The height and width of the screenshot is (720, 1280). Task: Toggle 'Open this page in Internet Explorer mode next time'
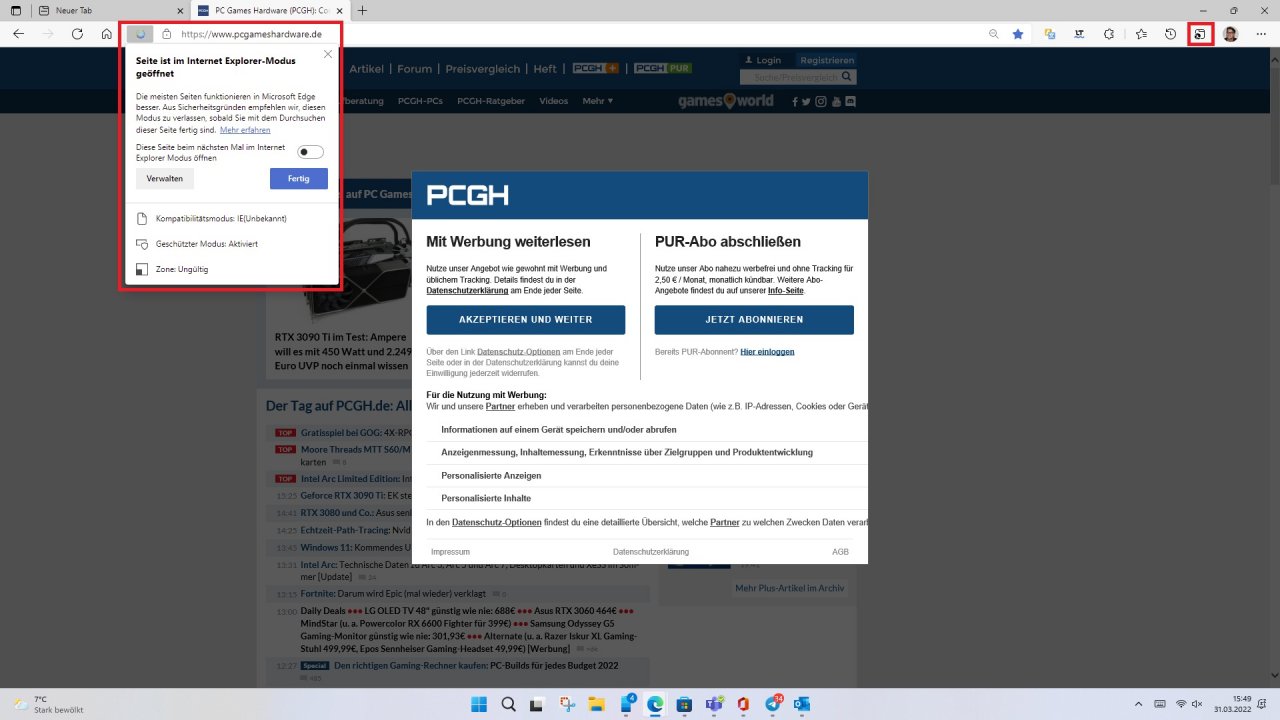pos(311,152)
